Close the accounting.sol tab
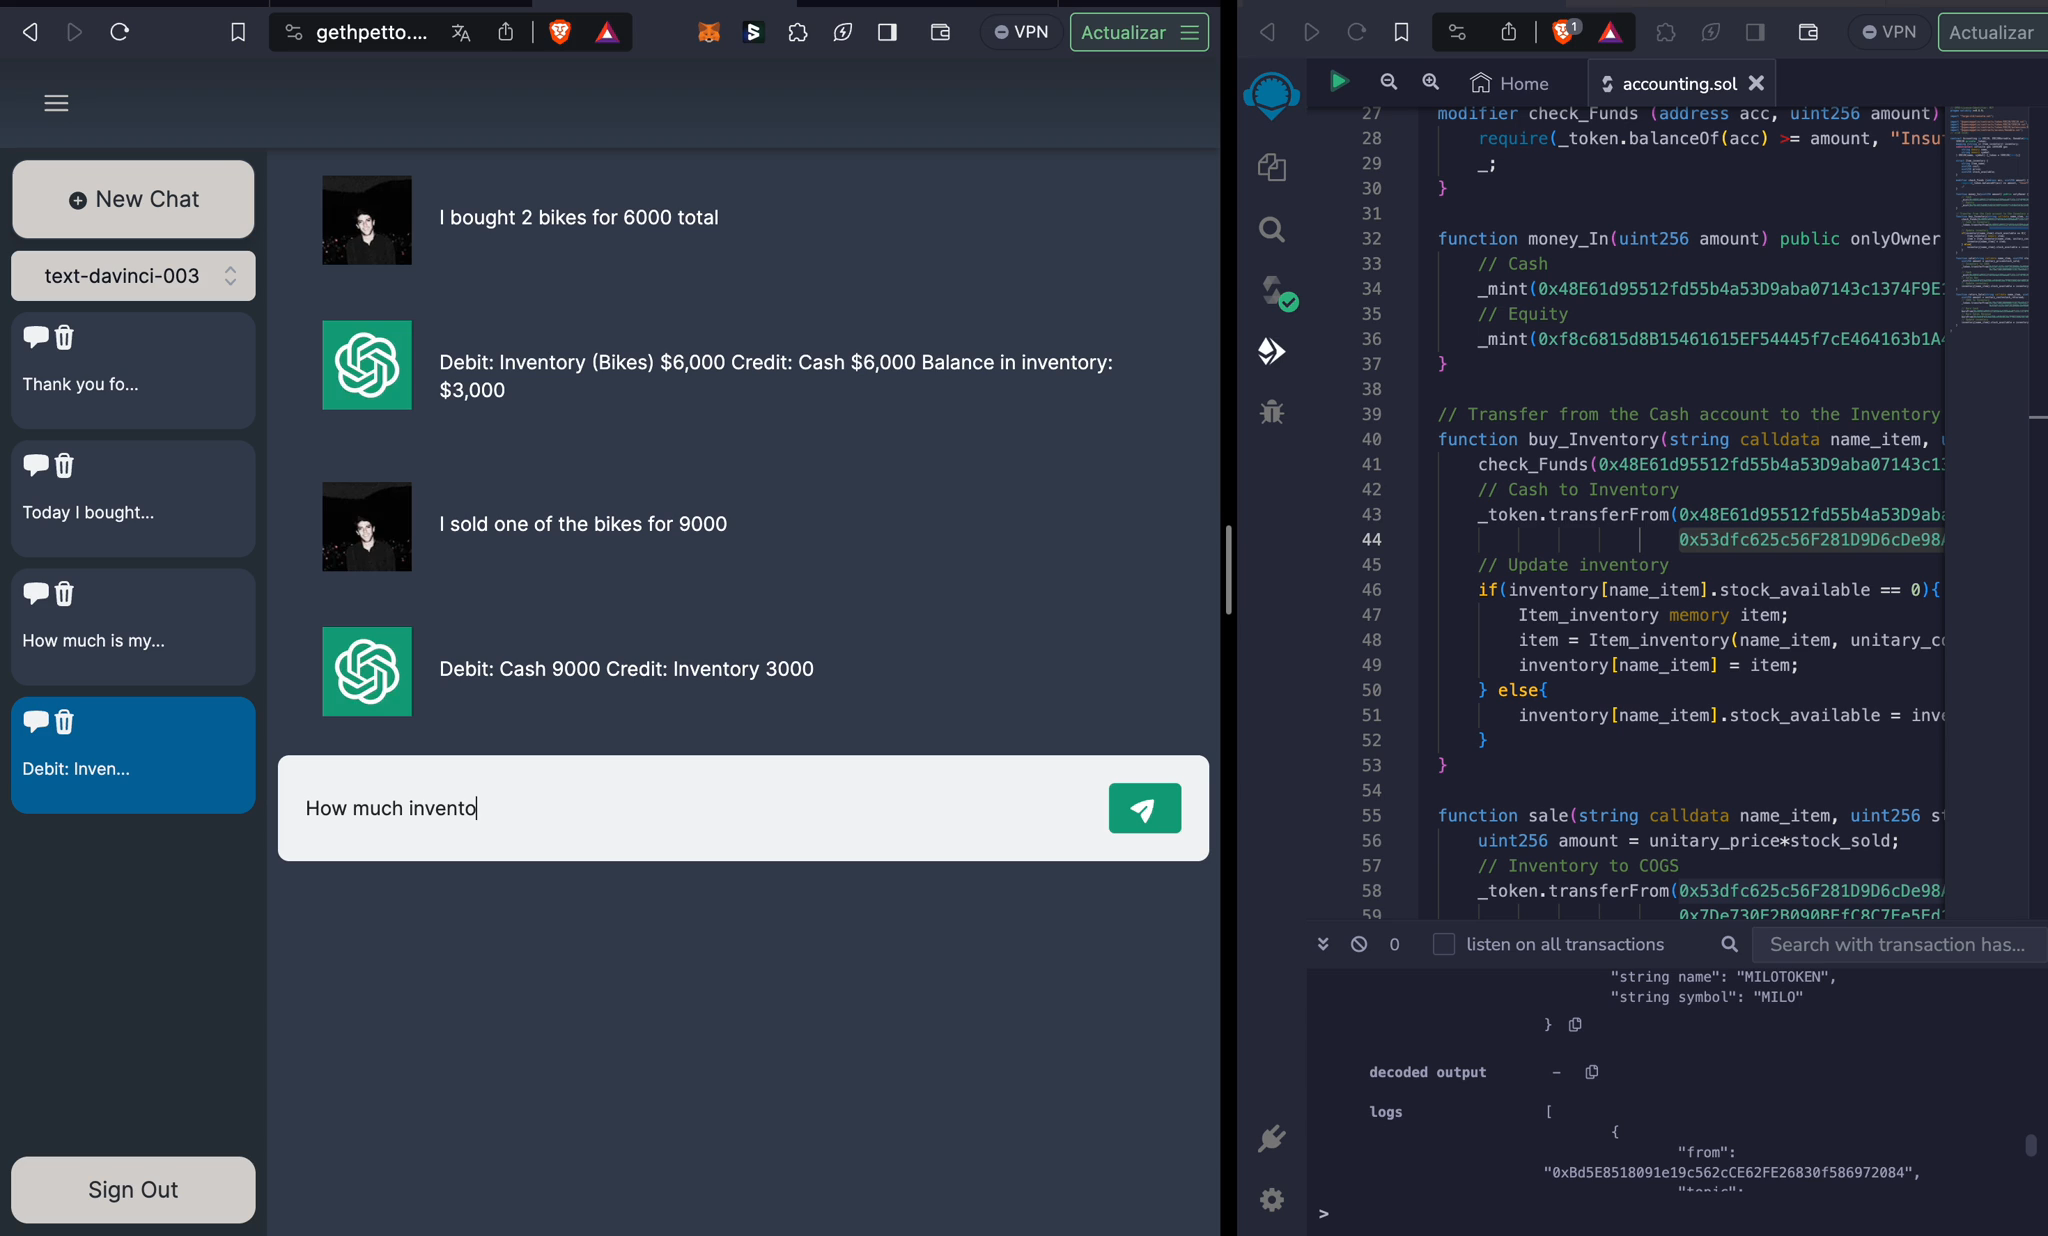 [1756, 83]
